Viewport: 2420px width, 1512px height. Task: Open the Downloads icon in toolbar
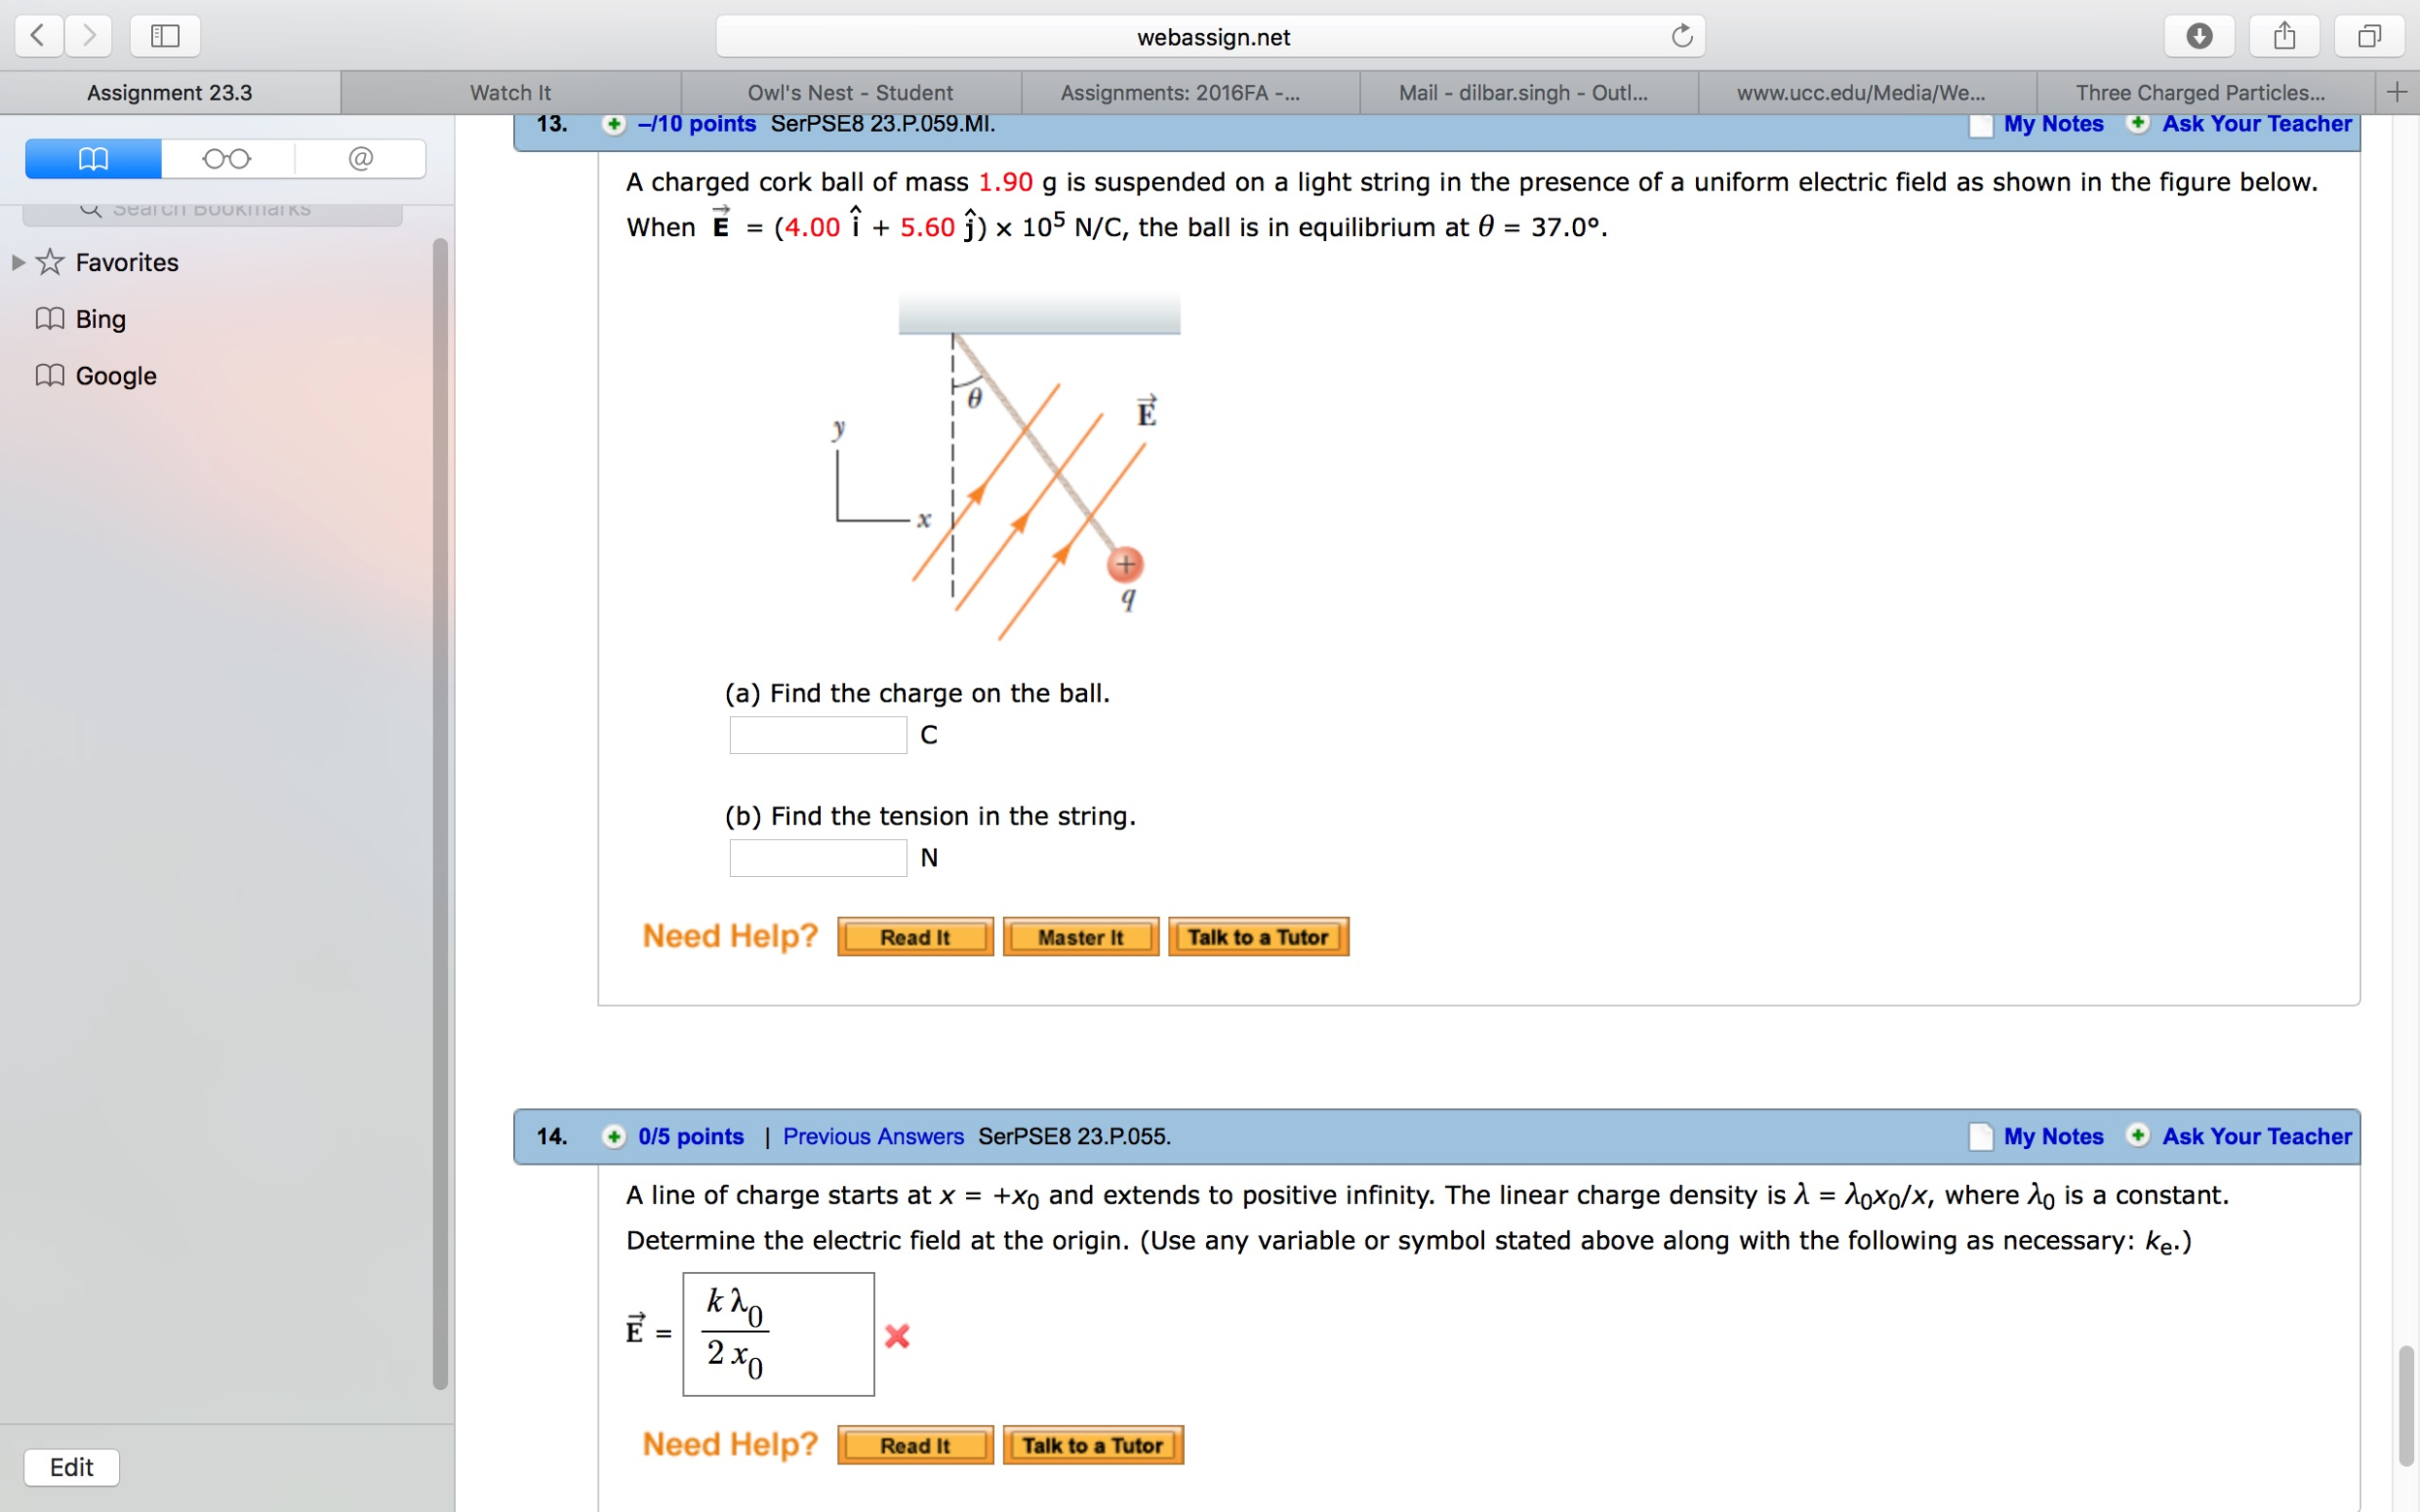tap(2199, 36)
